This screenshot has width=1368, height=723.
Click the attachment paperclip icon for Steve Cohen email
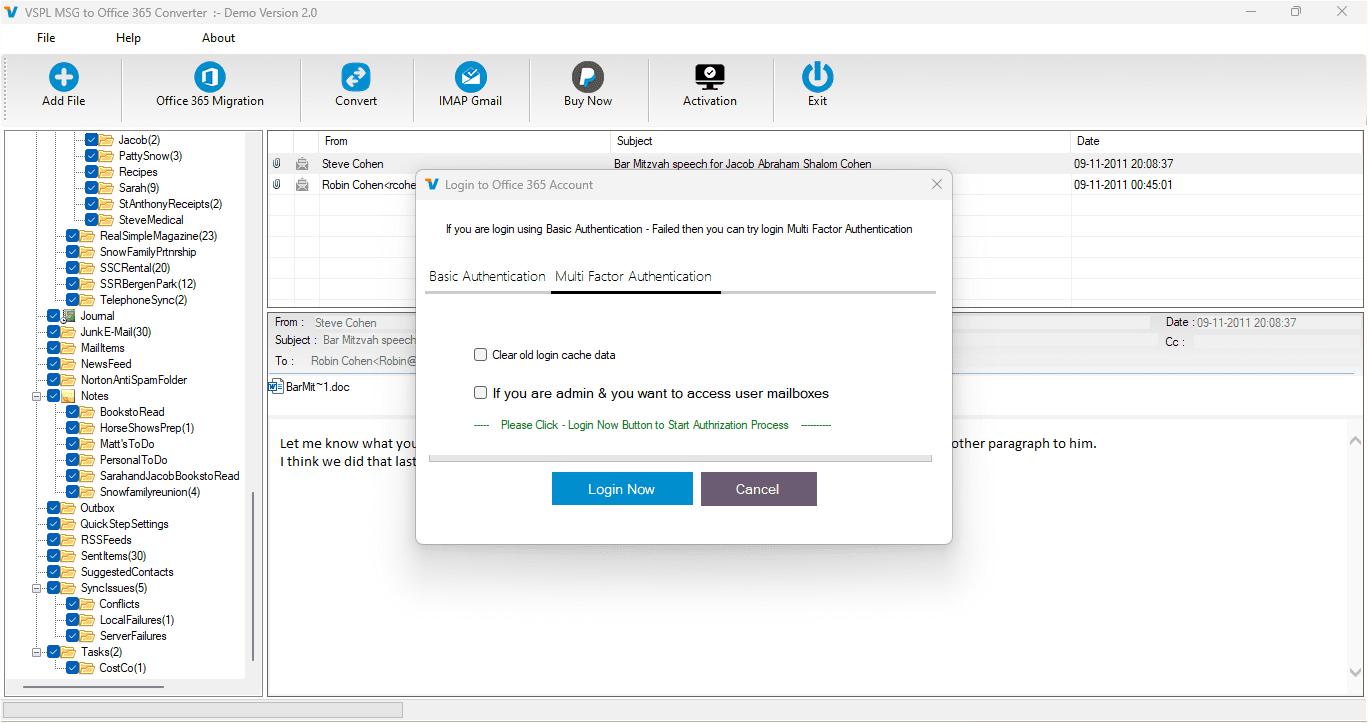(277, 164)
